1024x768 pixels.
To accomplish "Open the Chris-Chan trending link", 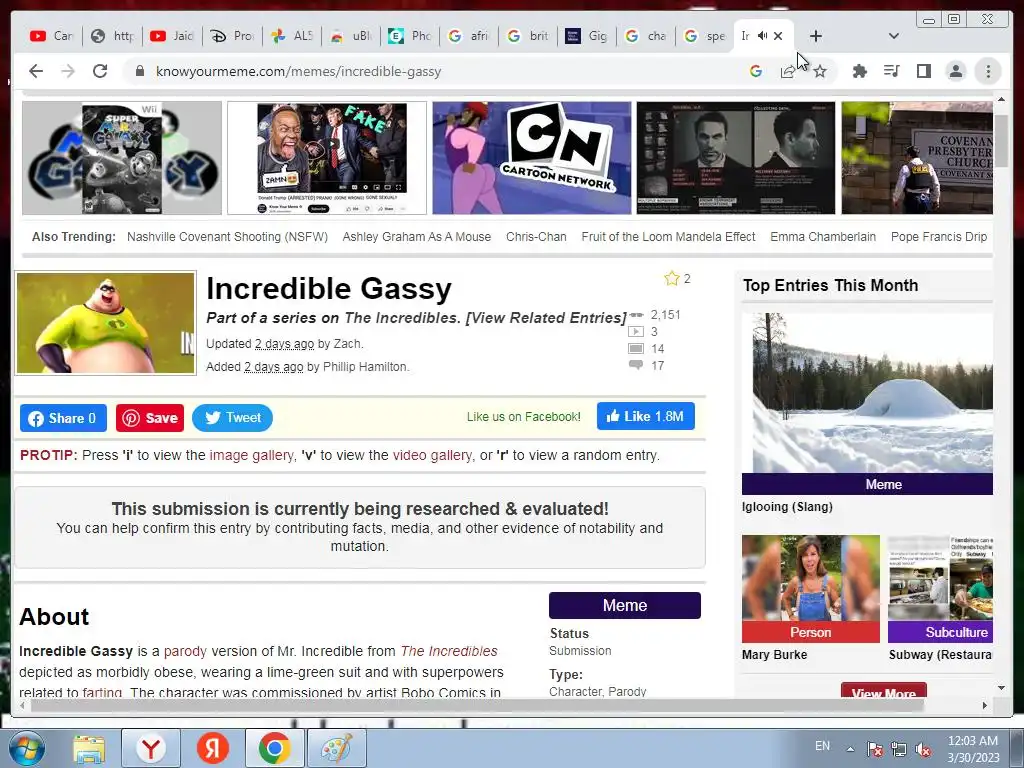I will 536,236.
